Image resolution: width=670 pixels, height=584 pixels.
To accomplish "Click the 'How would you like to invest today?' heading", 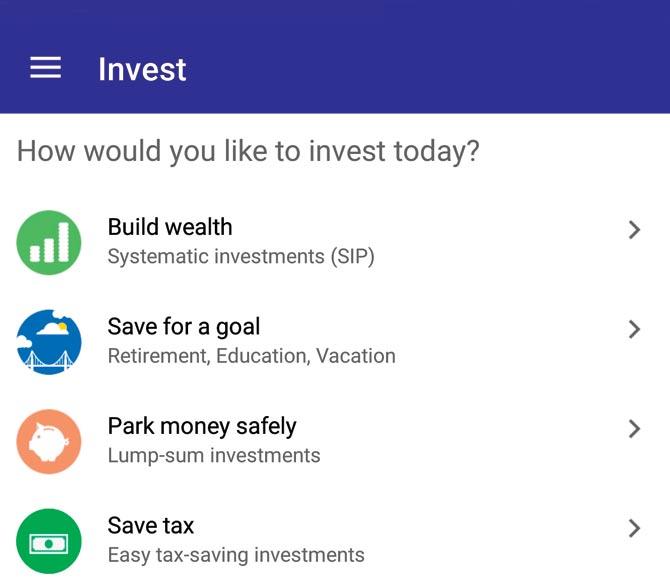I will pos(248,151).
